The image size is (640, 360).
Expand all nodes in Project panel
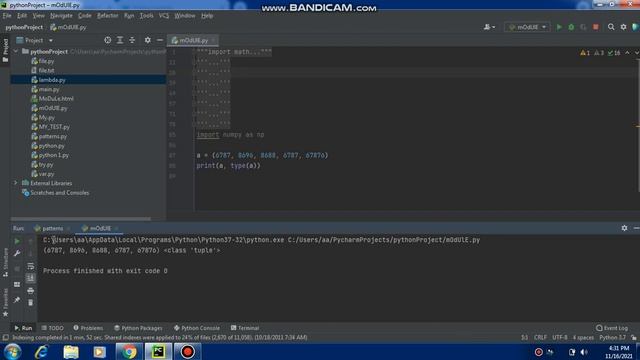[x=120, y=40]
